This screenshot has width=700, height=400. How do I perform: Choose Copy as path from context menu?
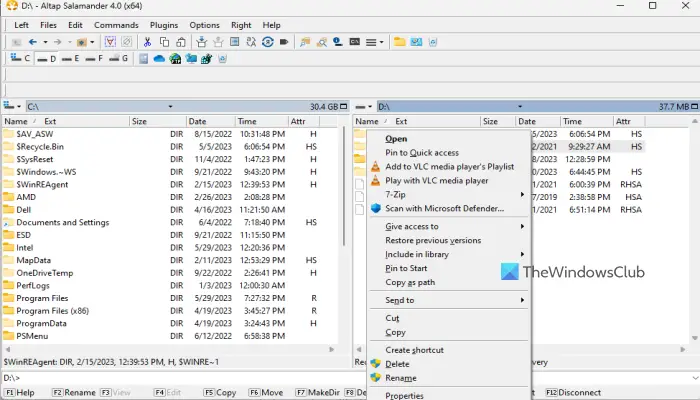point(448,282)
